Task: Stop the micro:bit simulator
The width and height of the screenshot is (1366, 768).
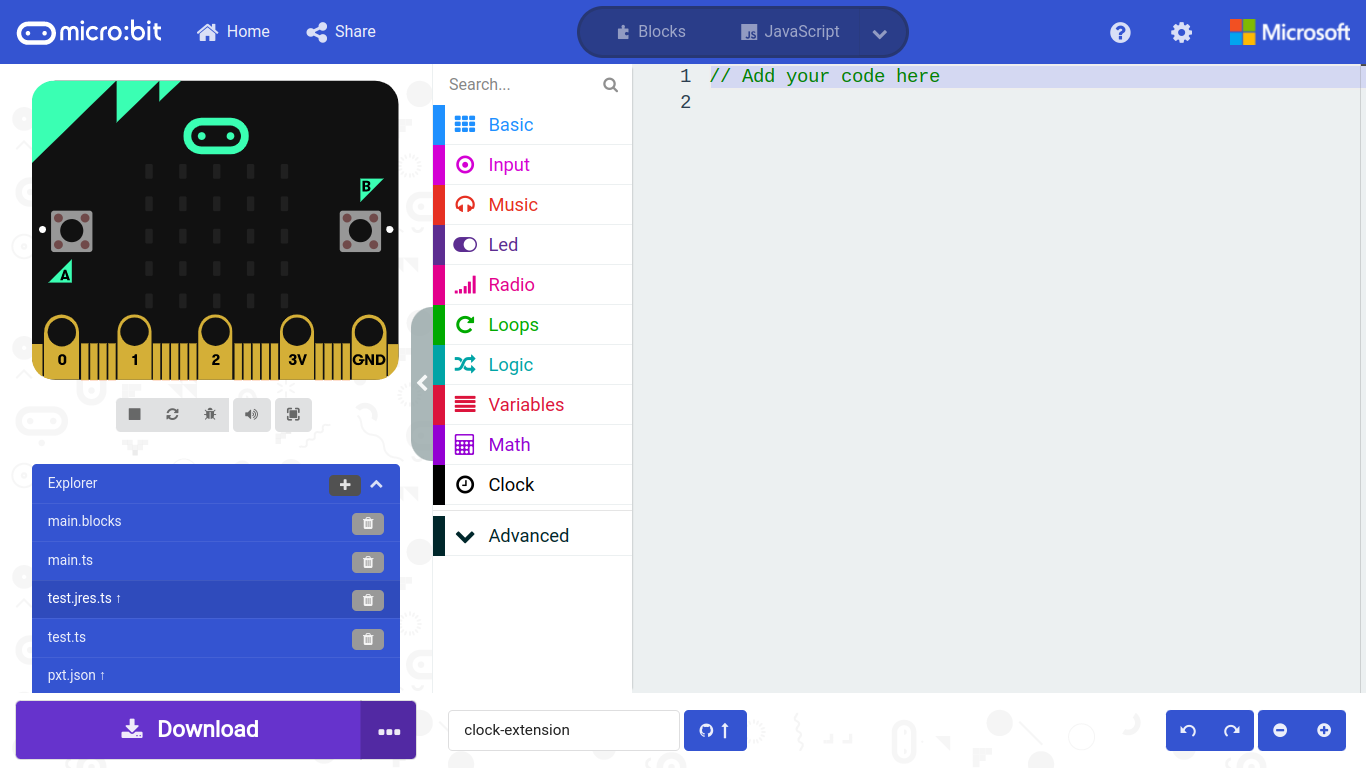Action: click(134, 414)
